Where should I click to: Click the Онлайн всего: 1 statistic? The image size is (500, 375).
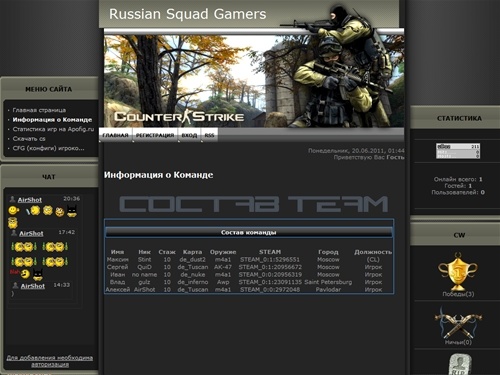tap(458, 179)
